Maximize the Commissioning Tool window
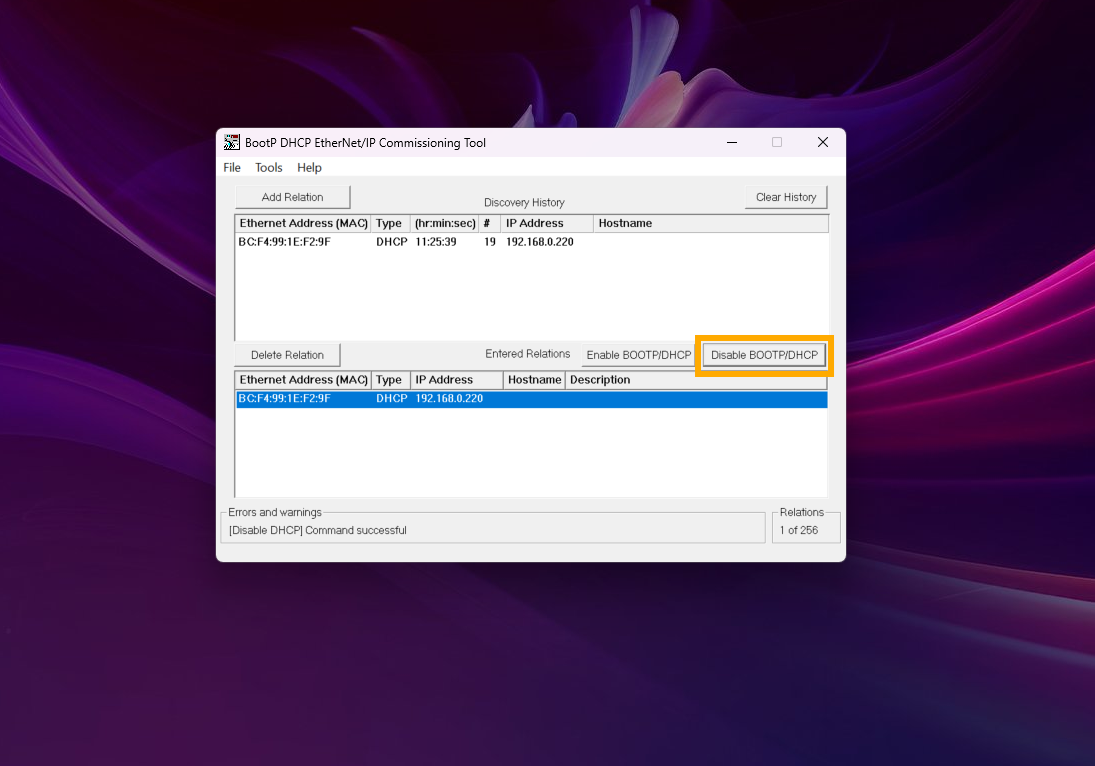 coord(777,142)
